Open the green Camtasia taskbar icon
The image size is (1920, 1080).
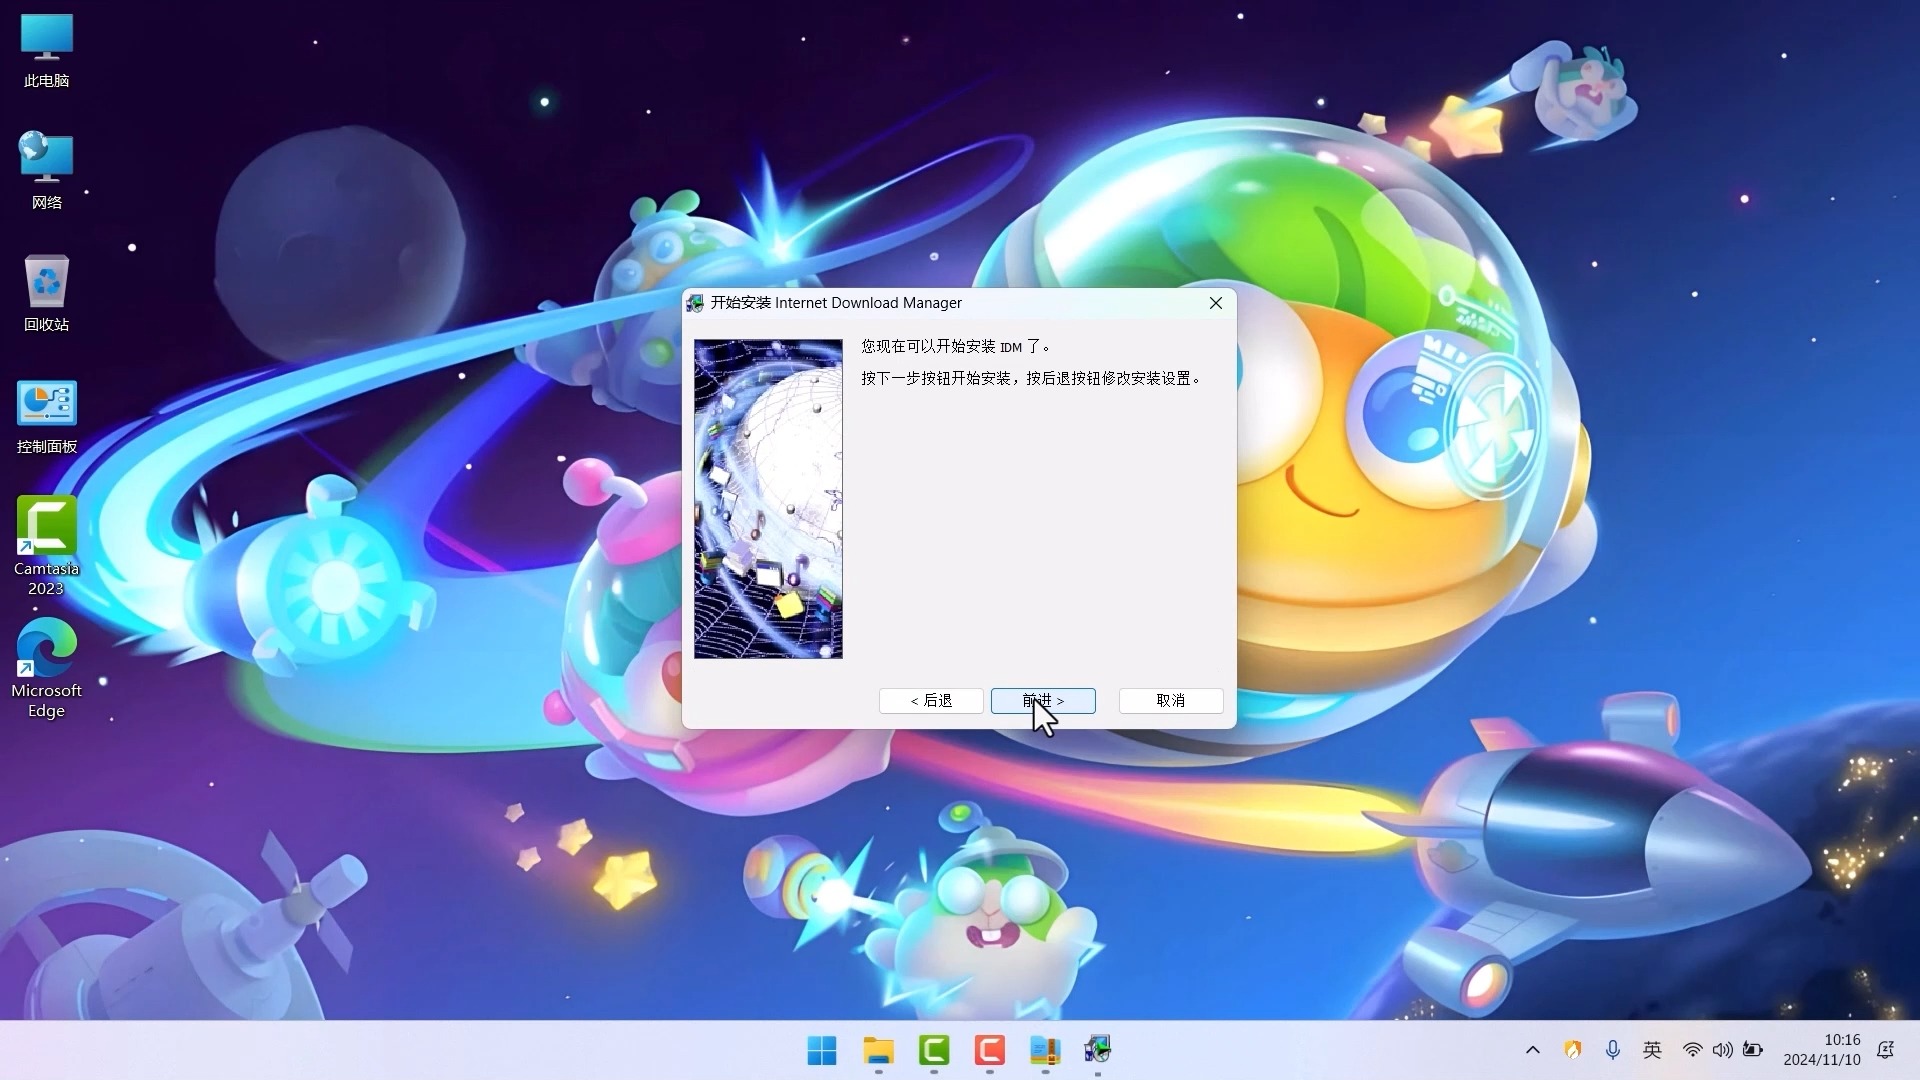tap(934, 1051)
